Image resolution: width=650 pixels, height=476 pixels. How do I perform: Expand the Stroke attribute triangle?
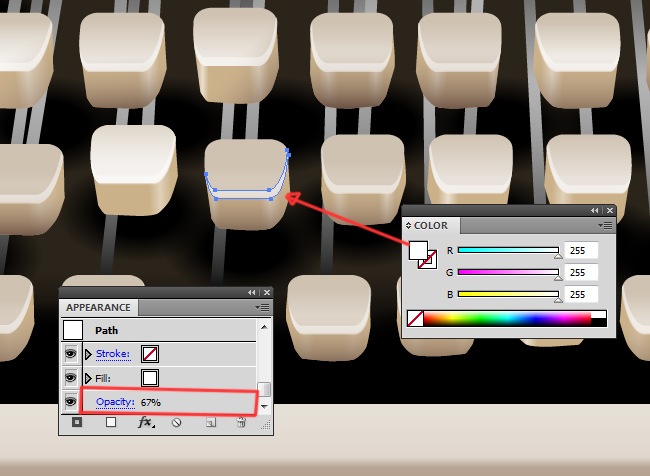point(88,354)
